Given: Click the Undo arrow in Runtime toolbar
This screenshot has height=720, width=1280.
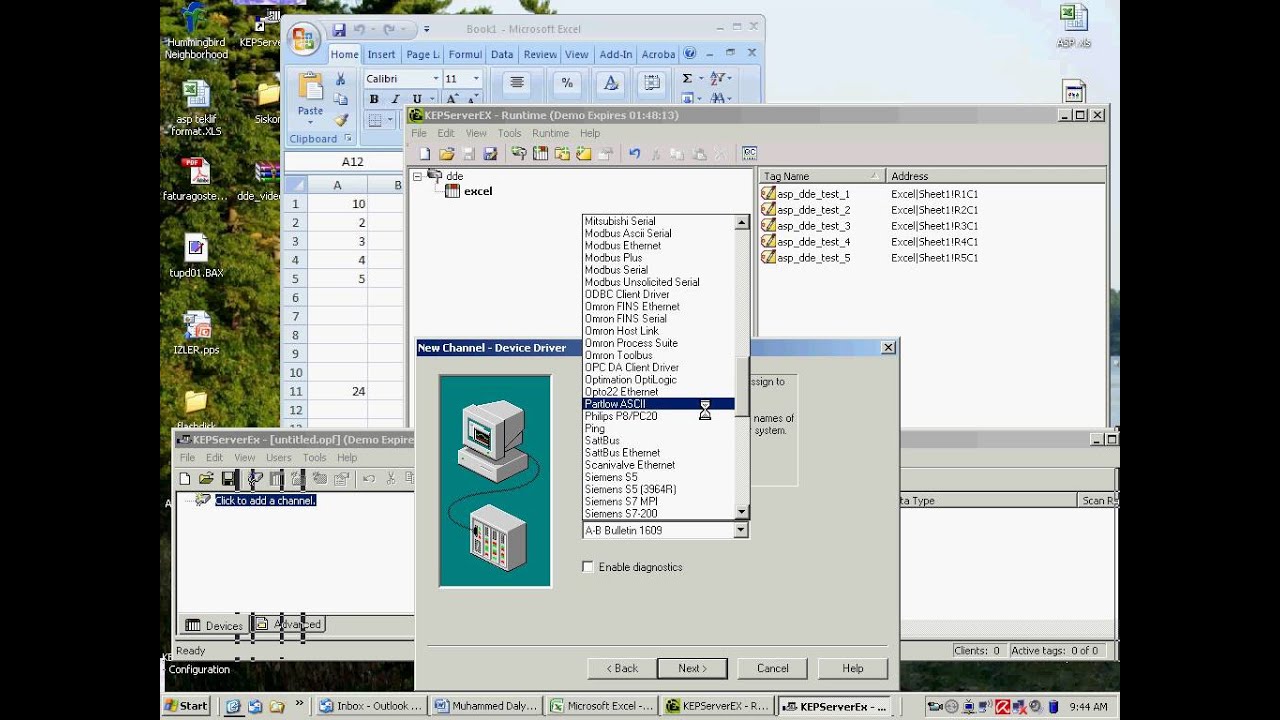Looking at the screenshot, I should click(634, 154).
